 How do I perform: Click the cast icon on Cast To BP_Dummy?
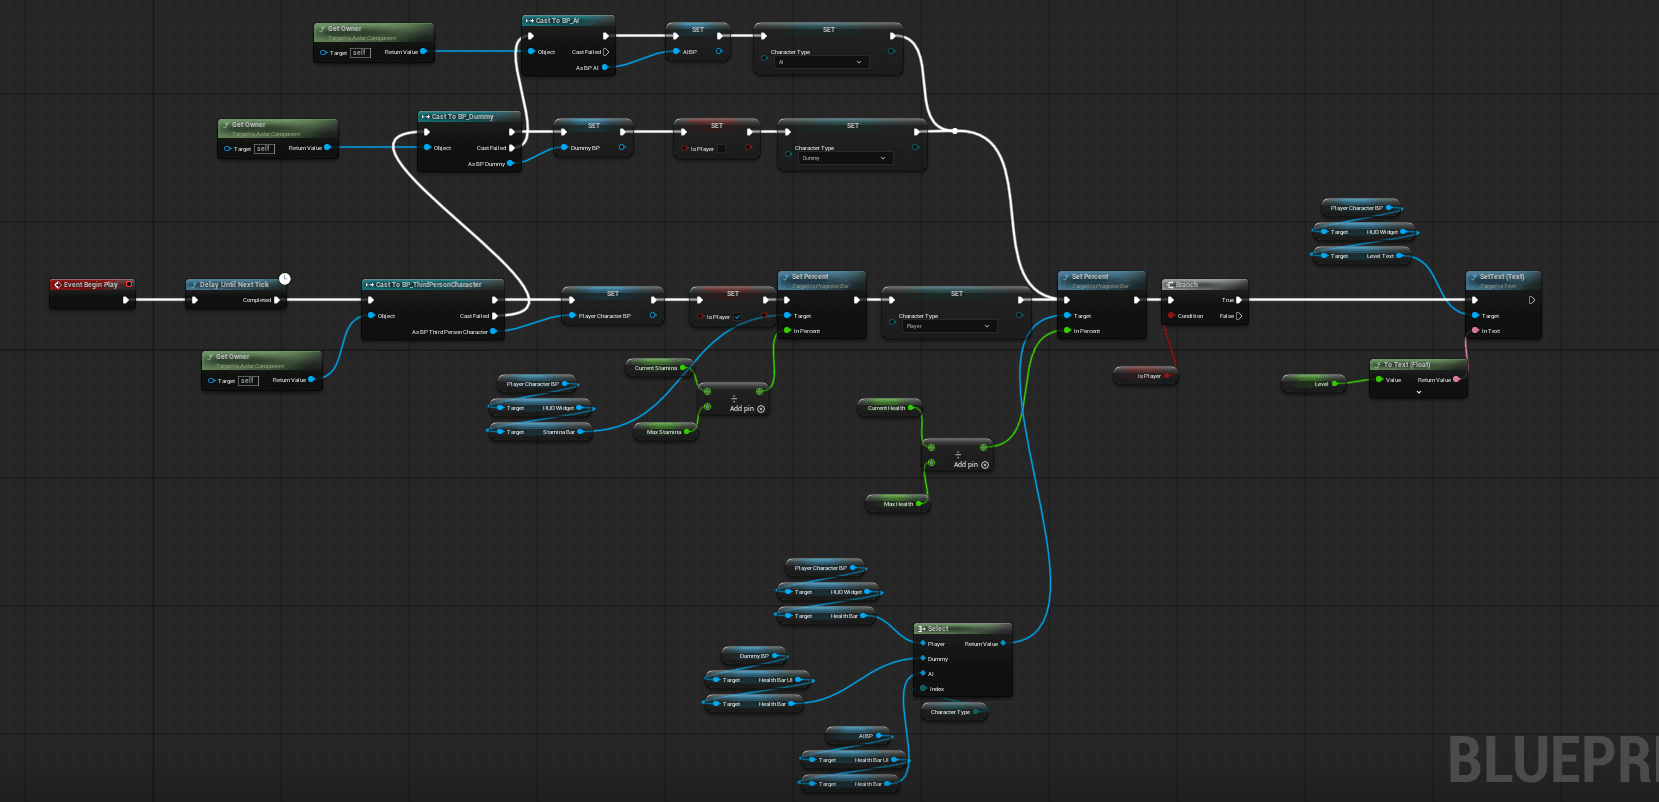point(426,117)
